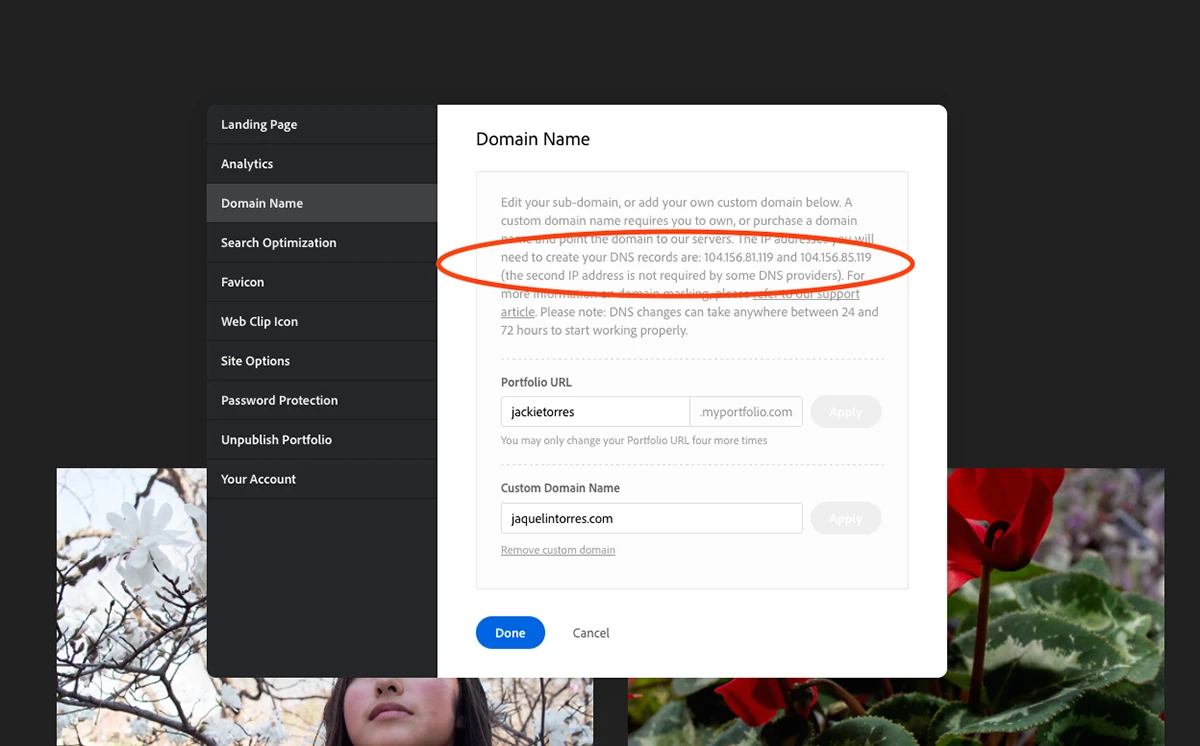Switch to Search Optimization settings
Screen dimensions: 1200x746
277,242
